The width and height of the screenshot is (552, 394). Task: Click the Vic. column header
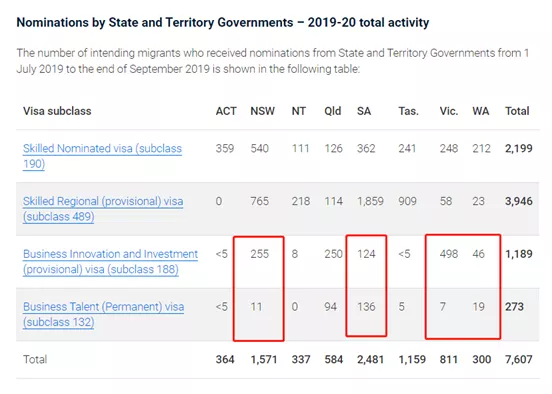pos(449,111)
